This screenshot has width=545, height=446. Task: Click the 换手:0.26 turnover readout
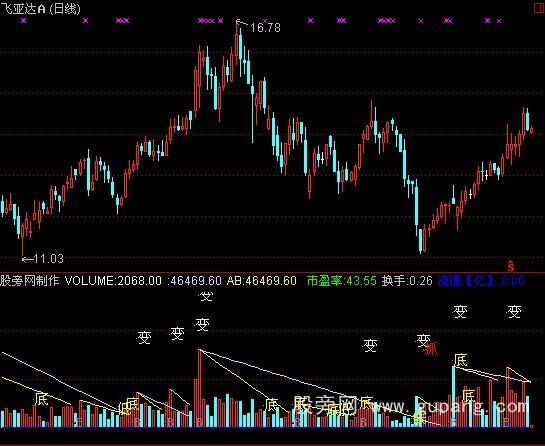point(407,281)
